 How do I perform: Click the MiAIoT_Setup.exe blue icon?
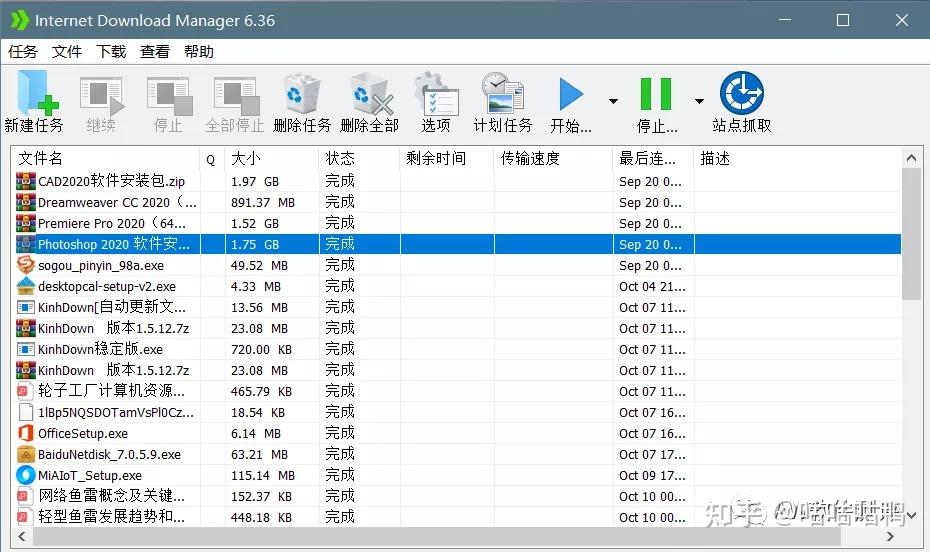26,475
